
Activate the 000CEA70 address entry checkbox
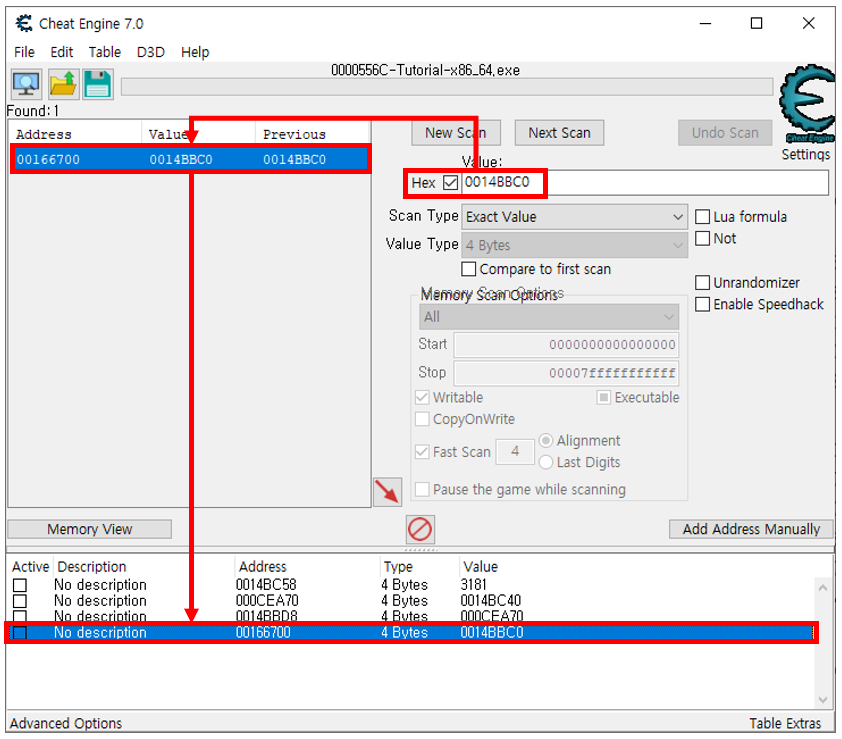pyautogui.click(x=20, y=601)
